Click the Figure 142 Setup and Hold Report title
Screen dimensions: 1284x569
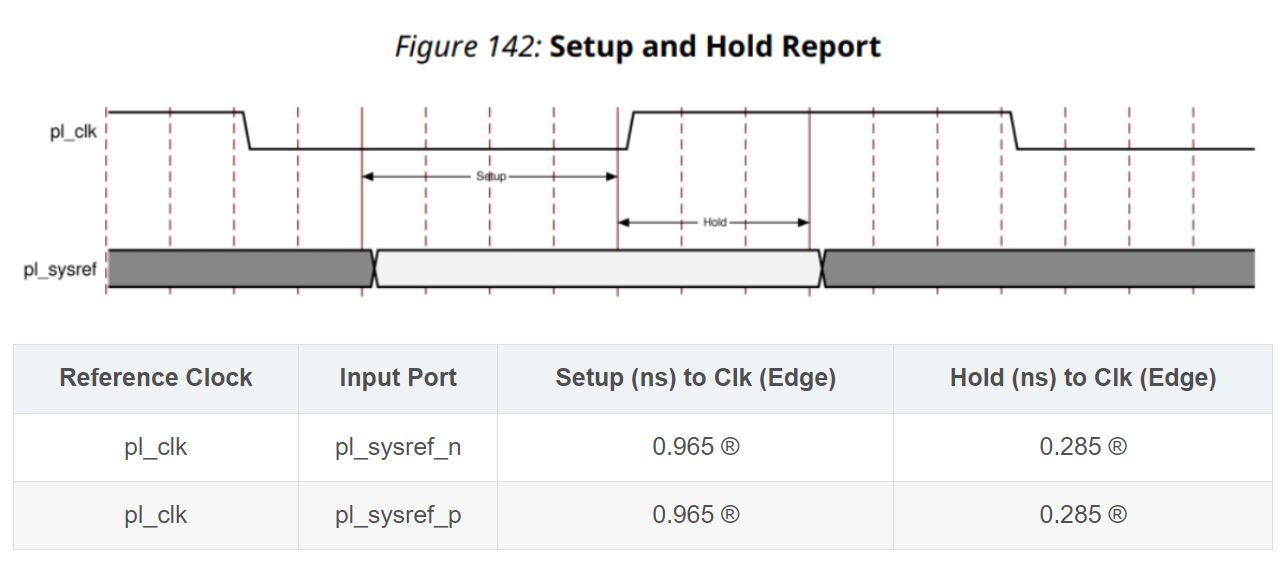point(638,47)
